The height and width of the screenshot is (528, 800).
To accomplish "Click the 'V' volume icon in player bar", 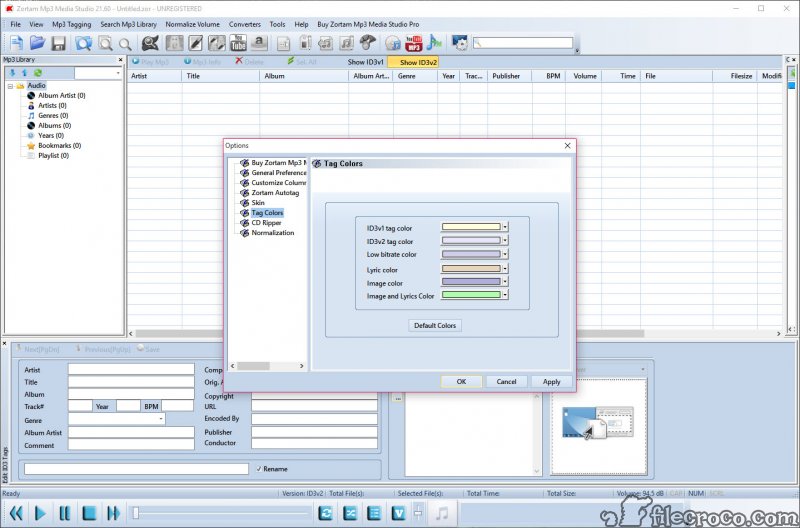I will 398,513.
